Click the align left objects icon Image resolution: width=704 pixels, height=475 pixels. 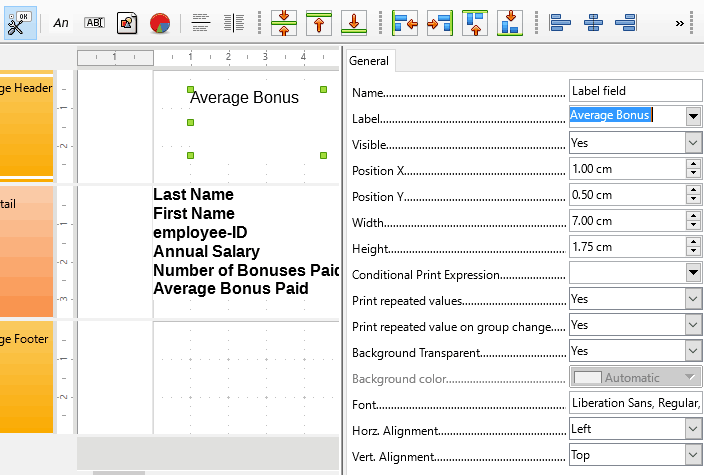(559, 23)
